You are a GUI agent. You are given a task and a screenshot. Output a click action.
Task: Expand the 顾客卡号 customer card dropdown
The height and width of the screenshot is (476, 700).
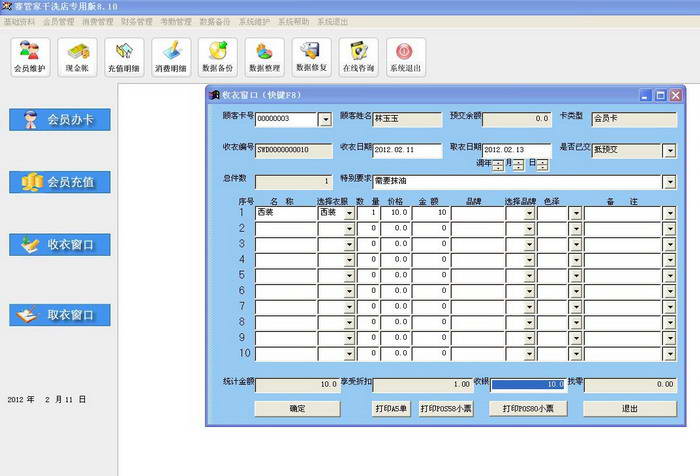[x=324, y=120]
